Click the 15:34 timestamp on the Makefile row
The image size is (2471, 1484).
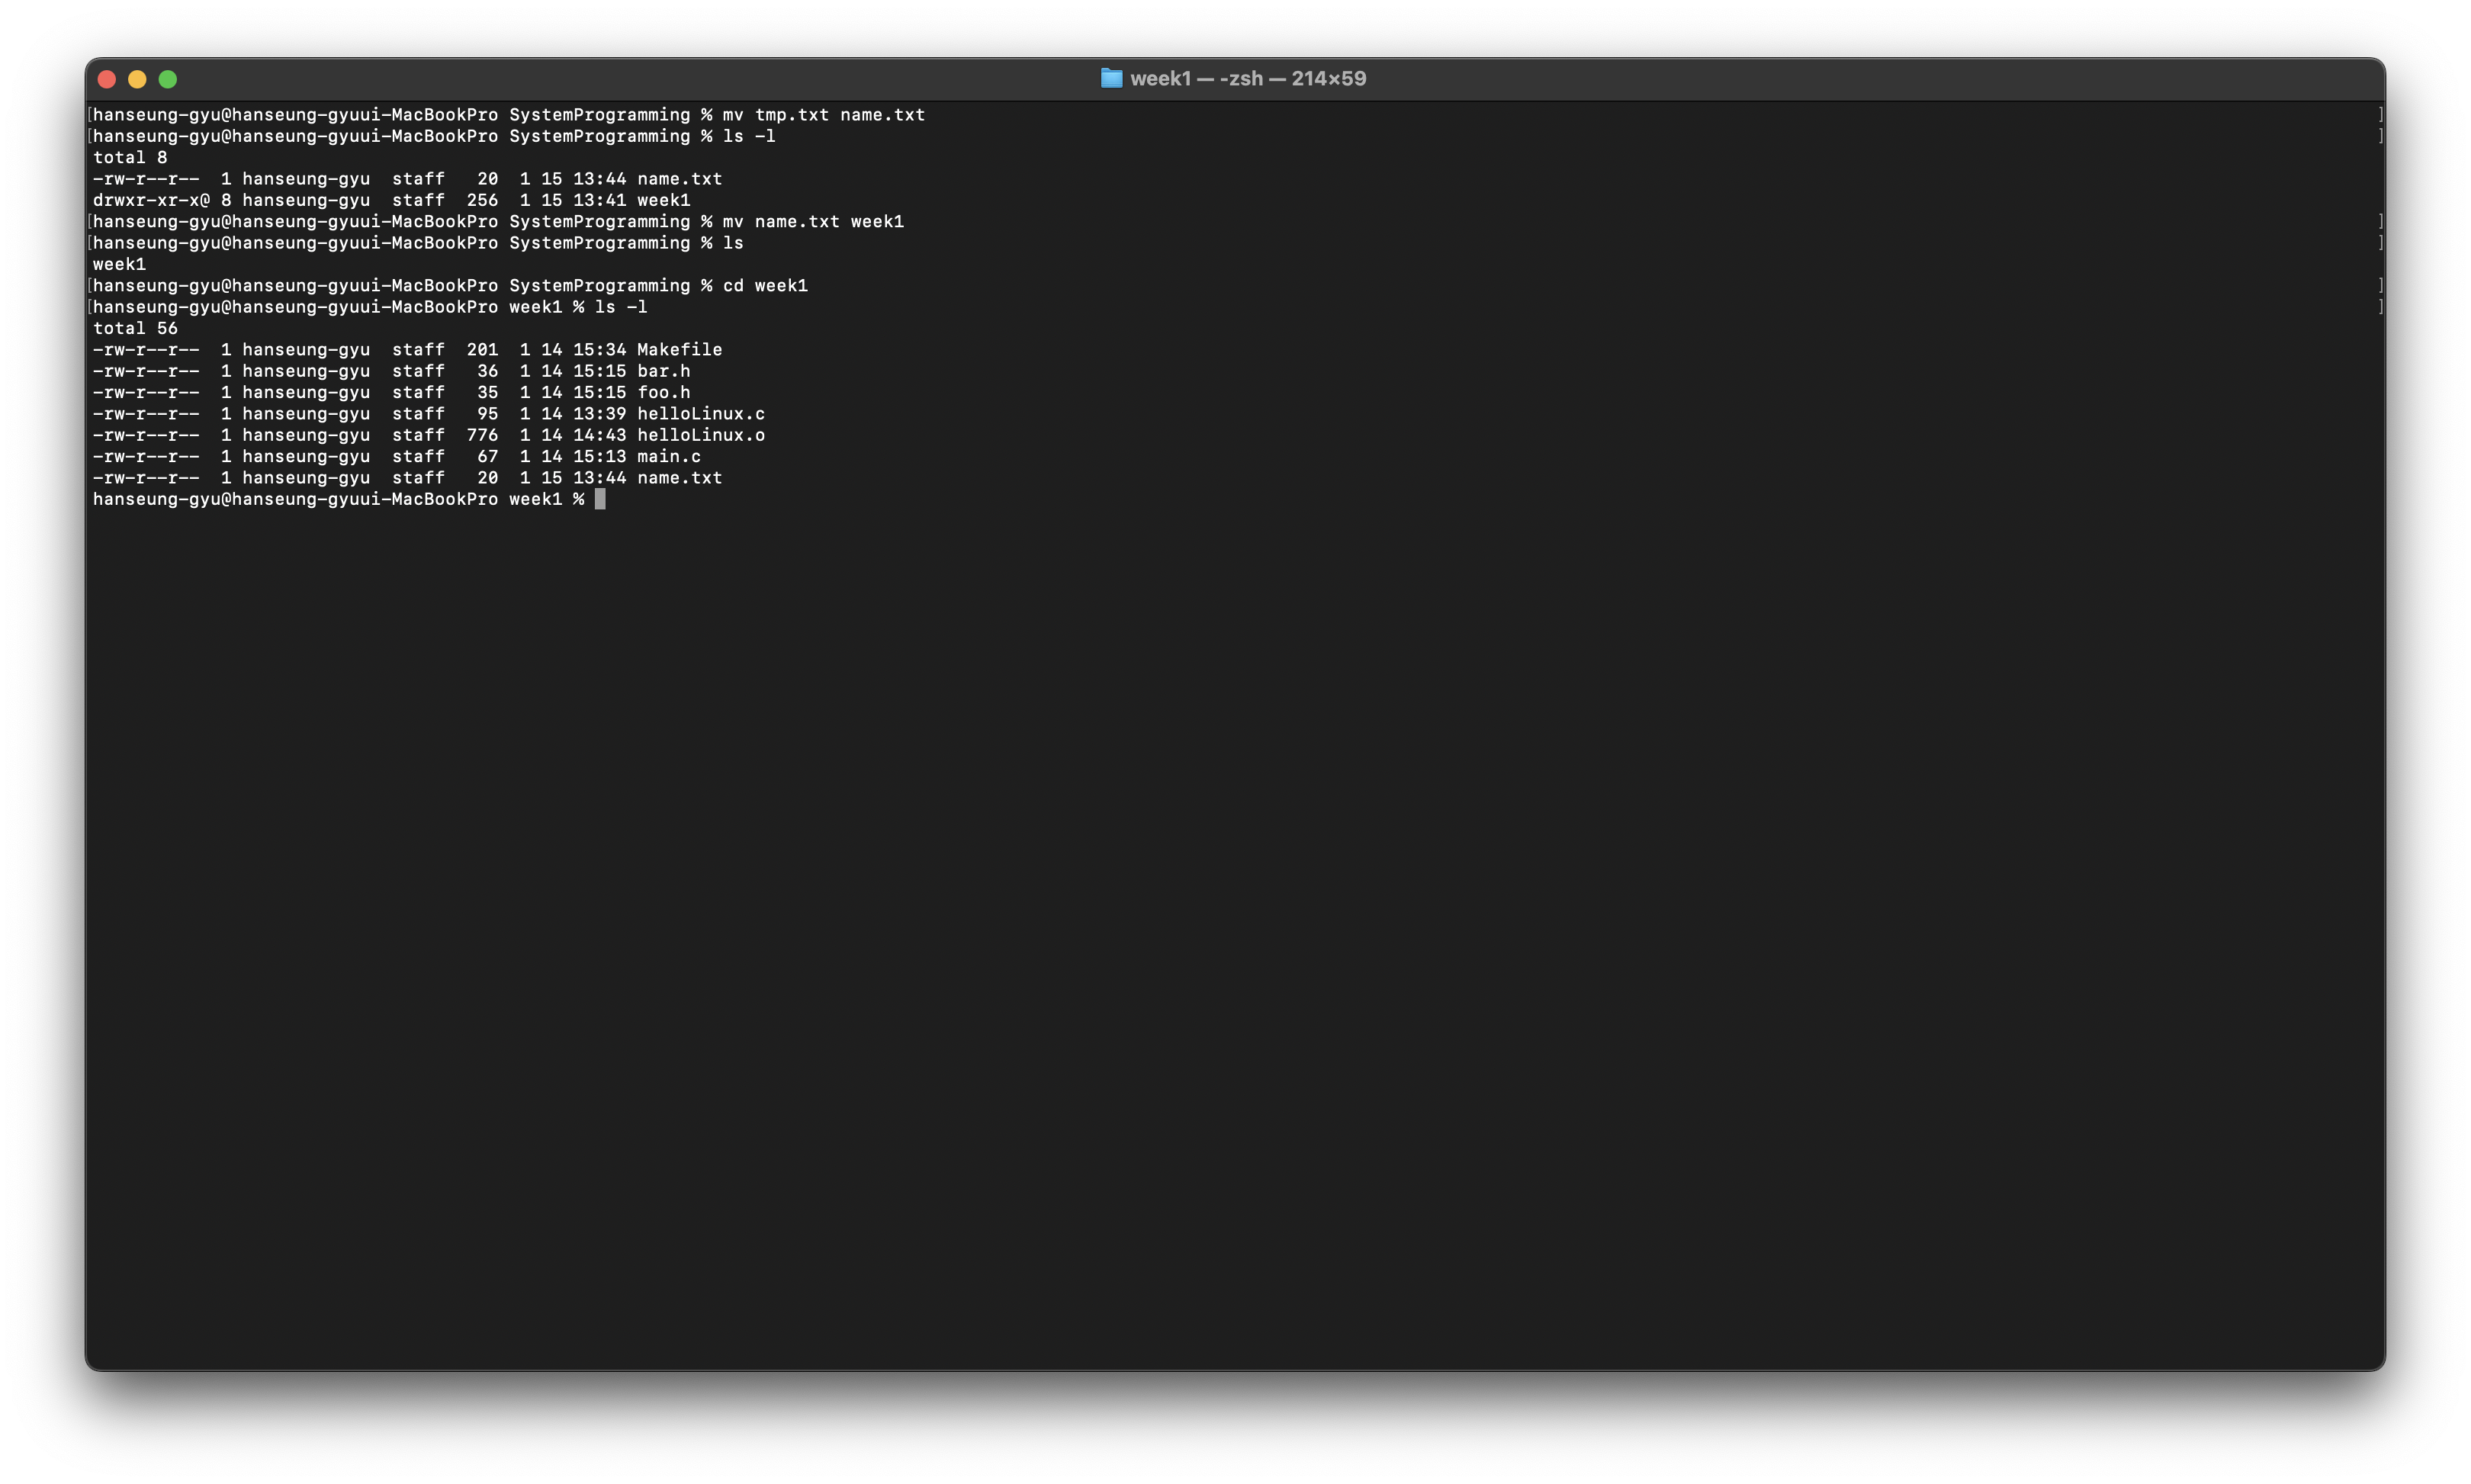point(599,349)
